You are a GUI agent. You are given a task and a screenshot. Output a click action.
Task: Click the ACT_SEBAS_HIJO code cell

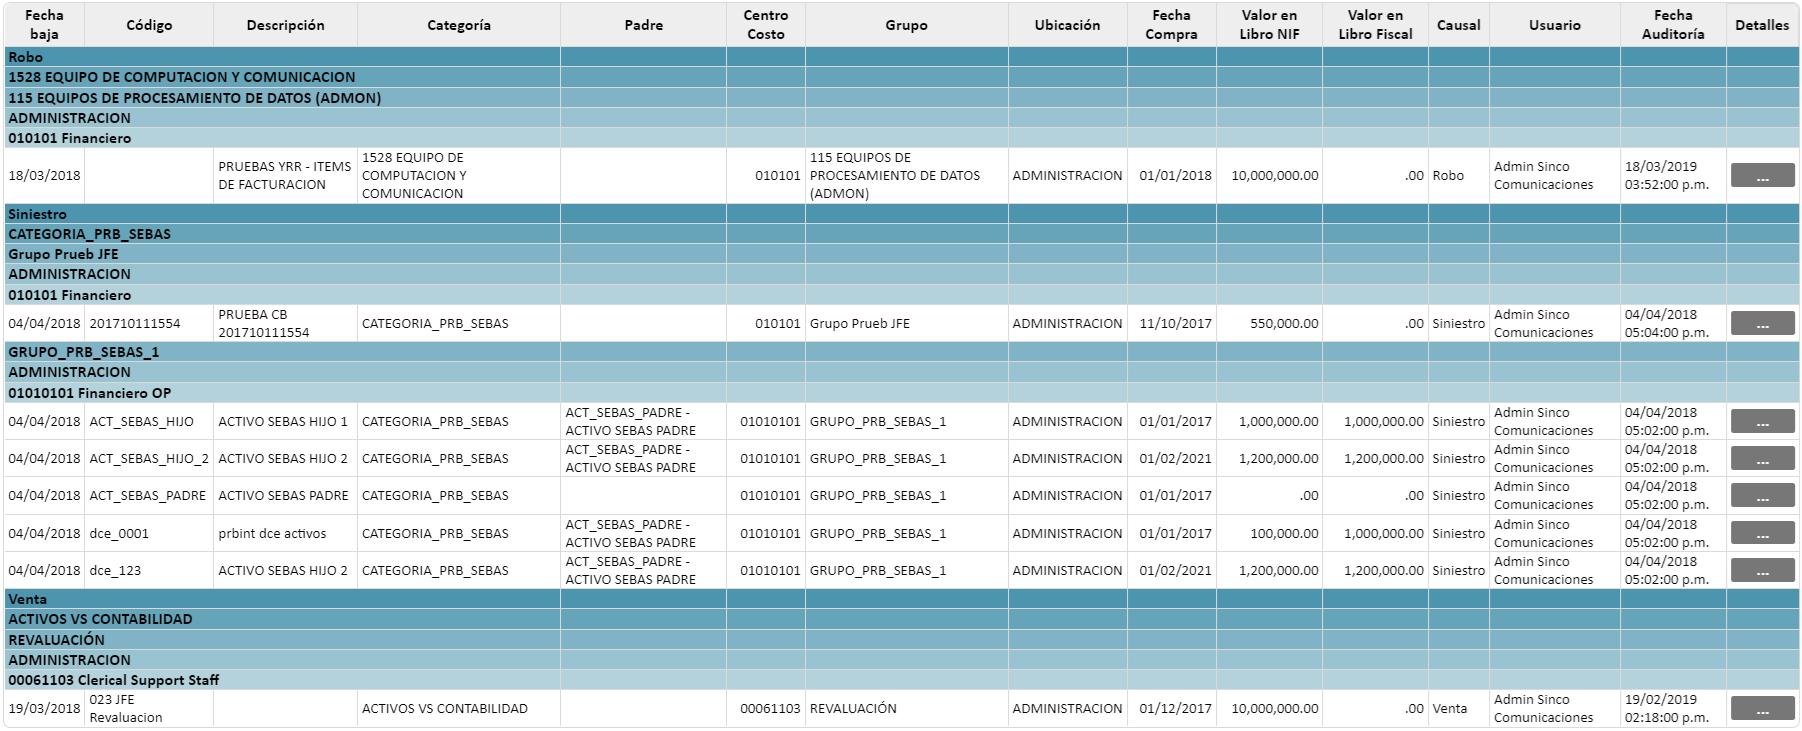[x=149, y=421]
